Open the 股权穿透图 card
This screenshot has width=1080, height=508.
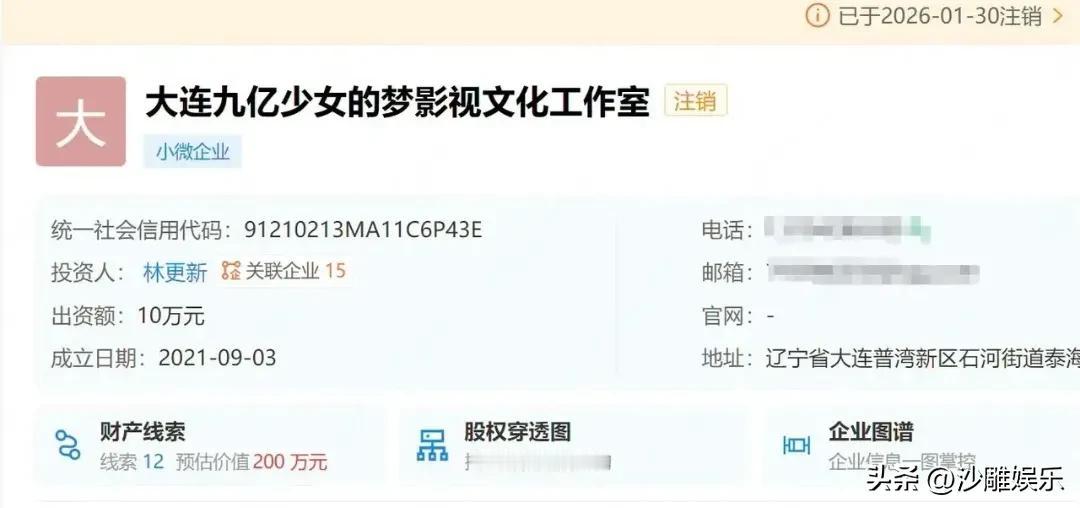point(573,445)
